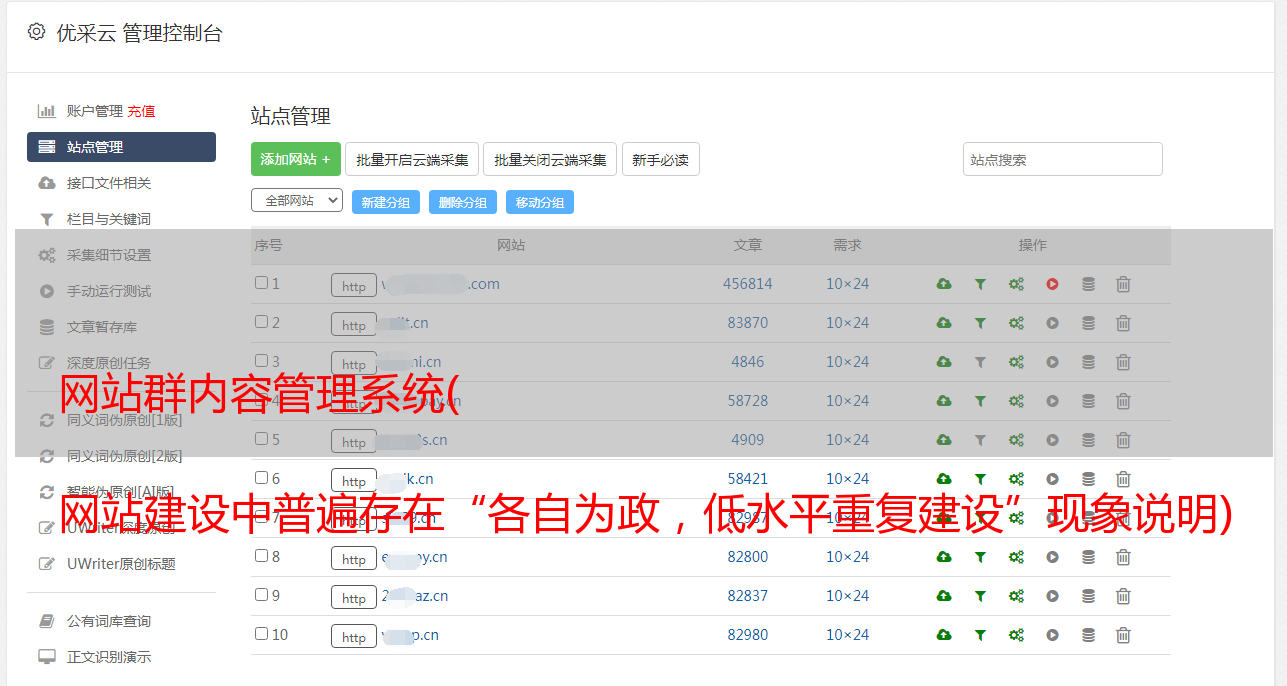This screenshot has width=1287, height=686.
Task: Tick the checkbox for site 2
Action: click(261, 322)
